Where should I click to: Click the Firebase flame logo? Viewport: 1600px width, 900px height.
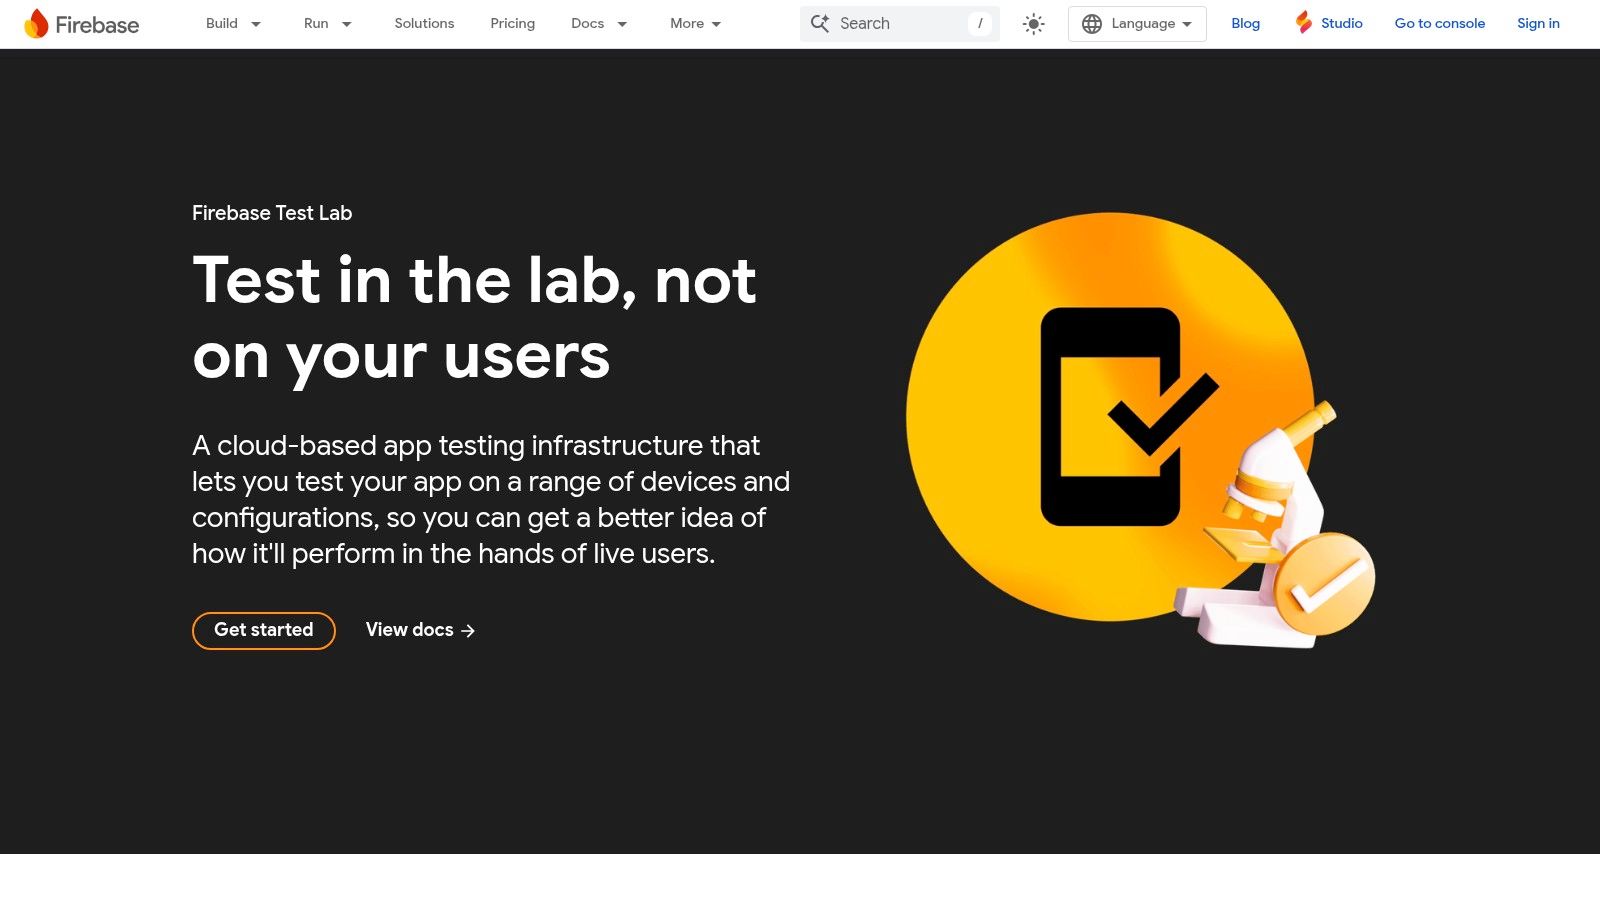37,24
